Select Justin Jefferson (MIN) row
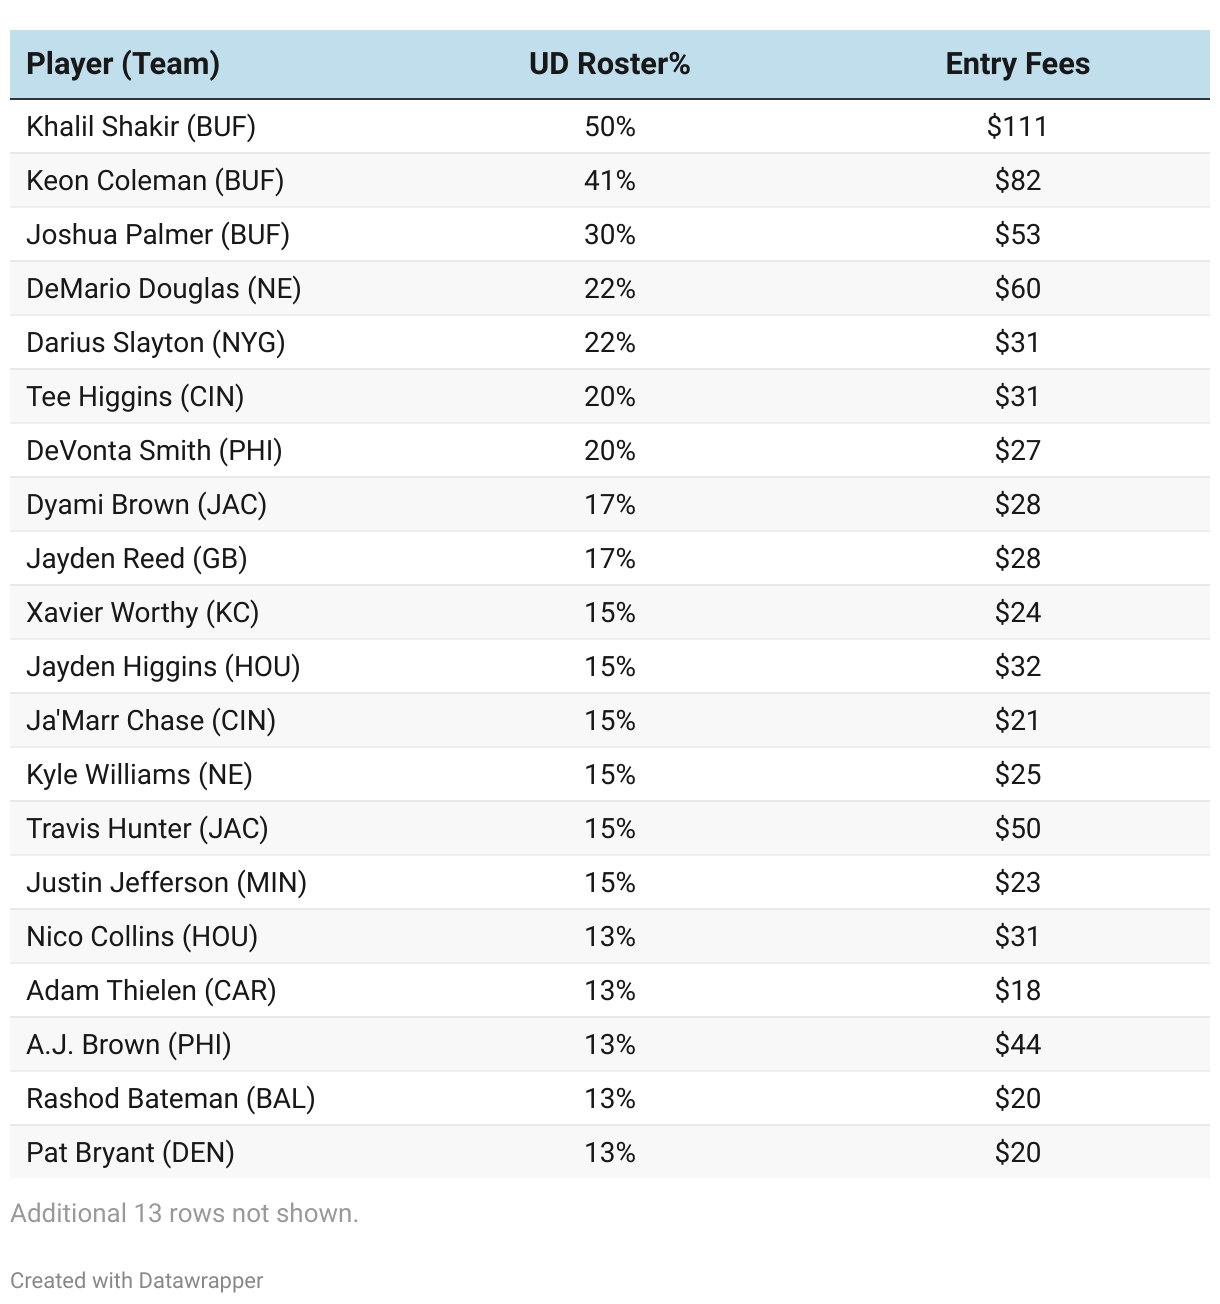The height and width of the screenshot is (1304, 1220). 610,882
